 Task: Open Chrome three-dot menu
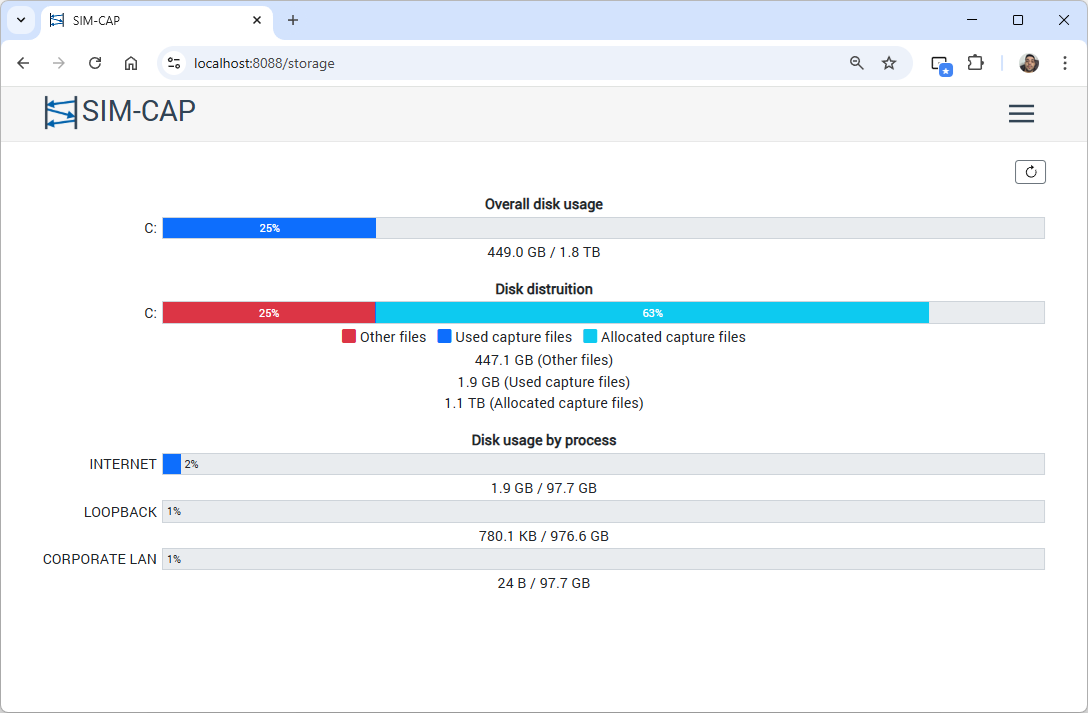[x=1065, y=63]
